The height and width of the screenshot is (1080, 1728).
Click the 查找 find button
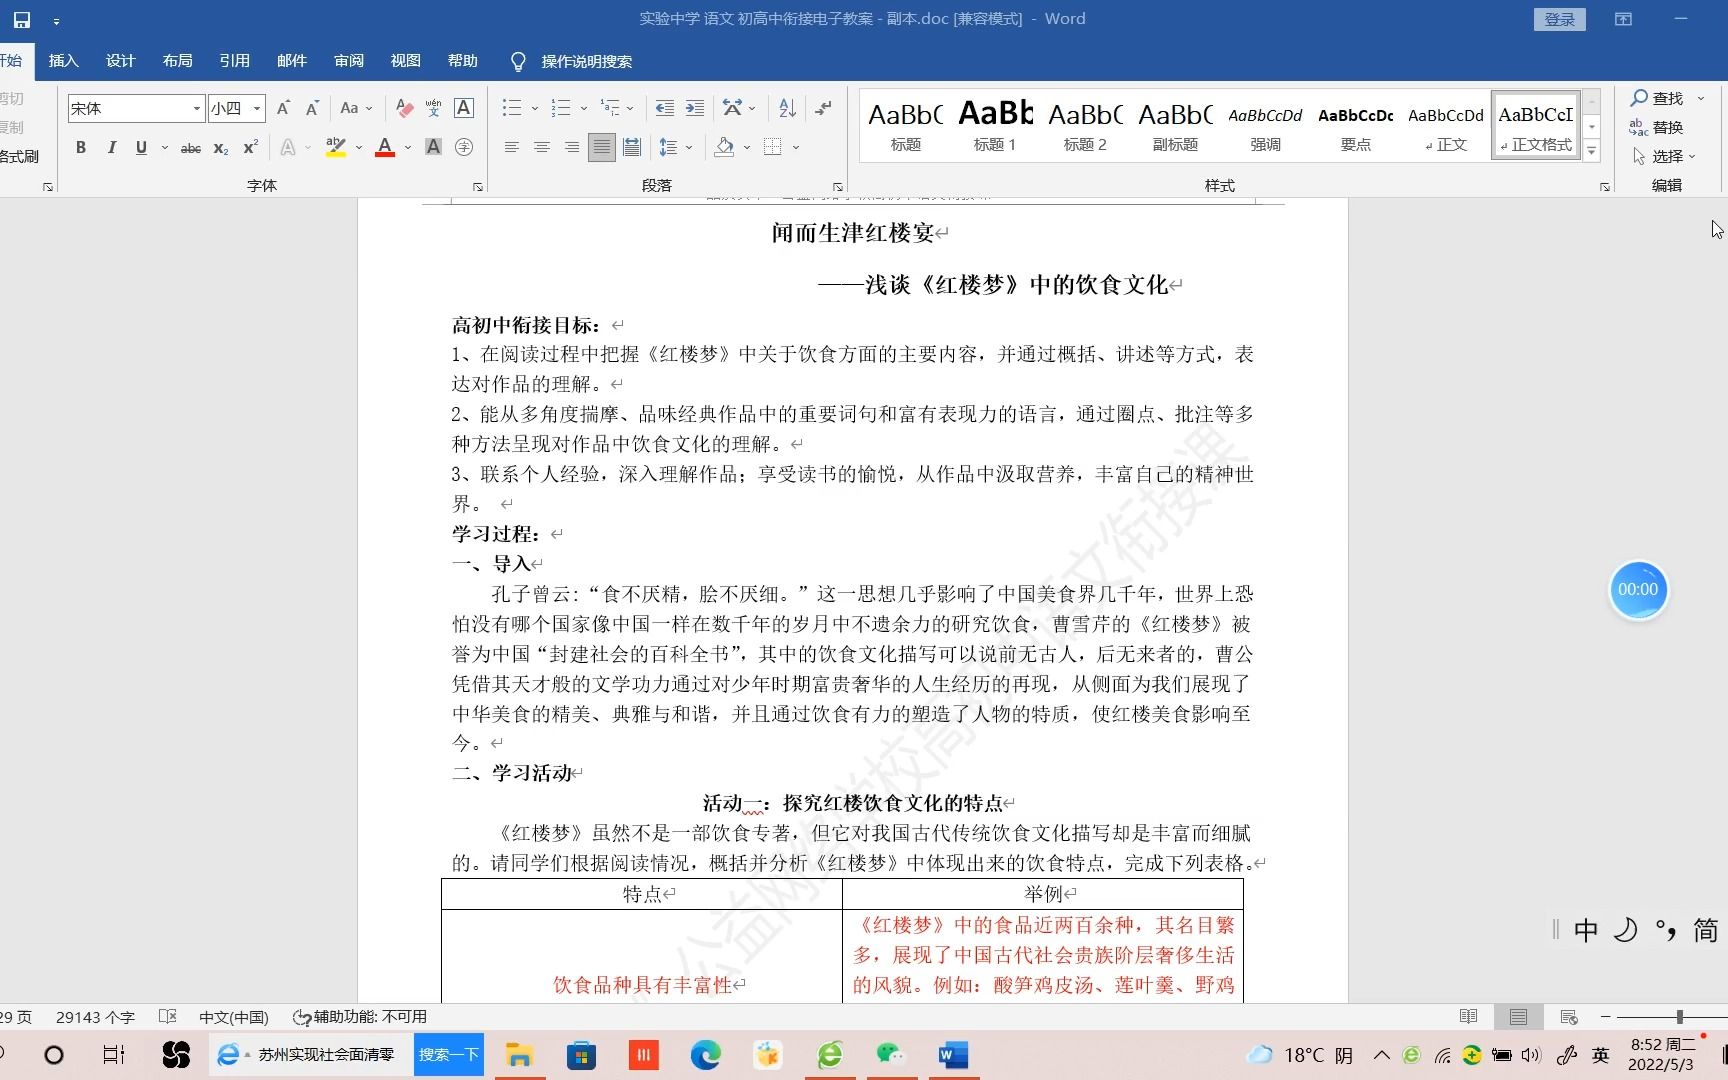tap(1658, 98)
